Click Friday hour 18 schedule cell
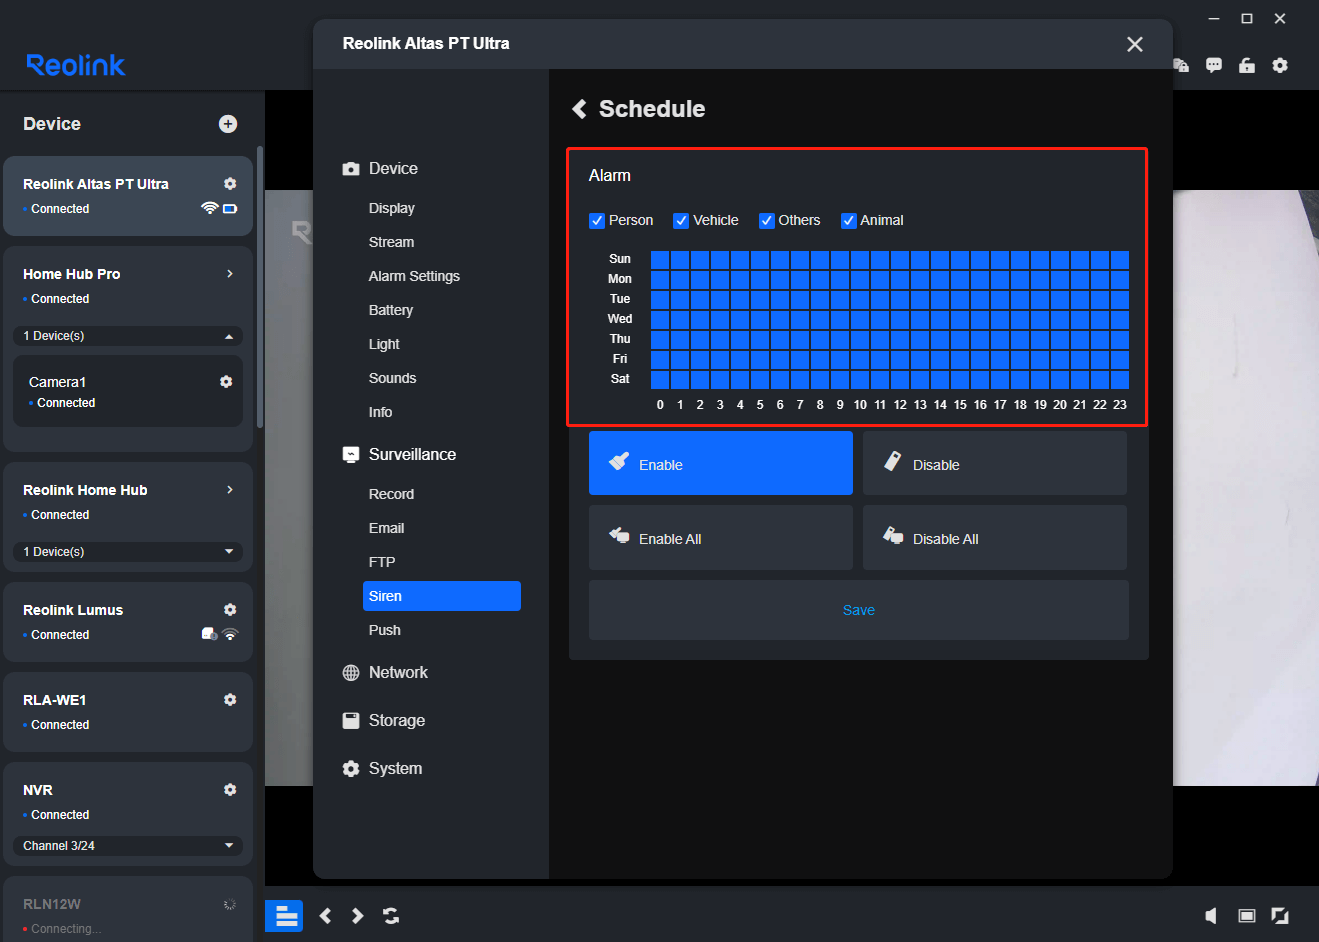This screenshot has height=942, width=1319. tap(1020, 359)
